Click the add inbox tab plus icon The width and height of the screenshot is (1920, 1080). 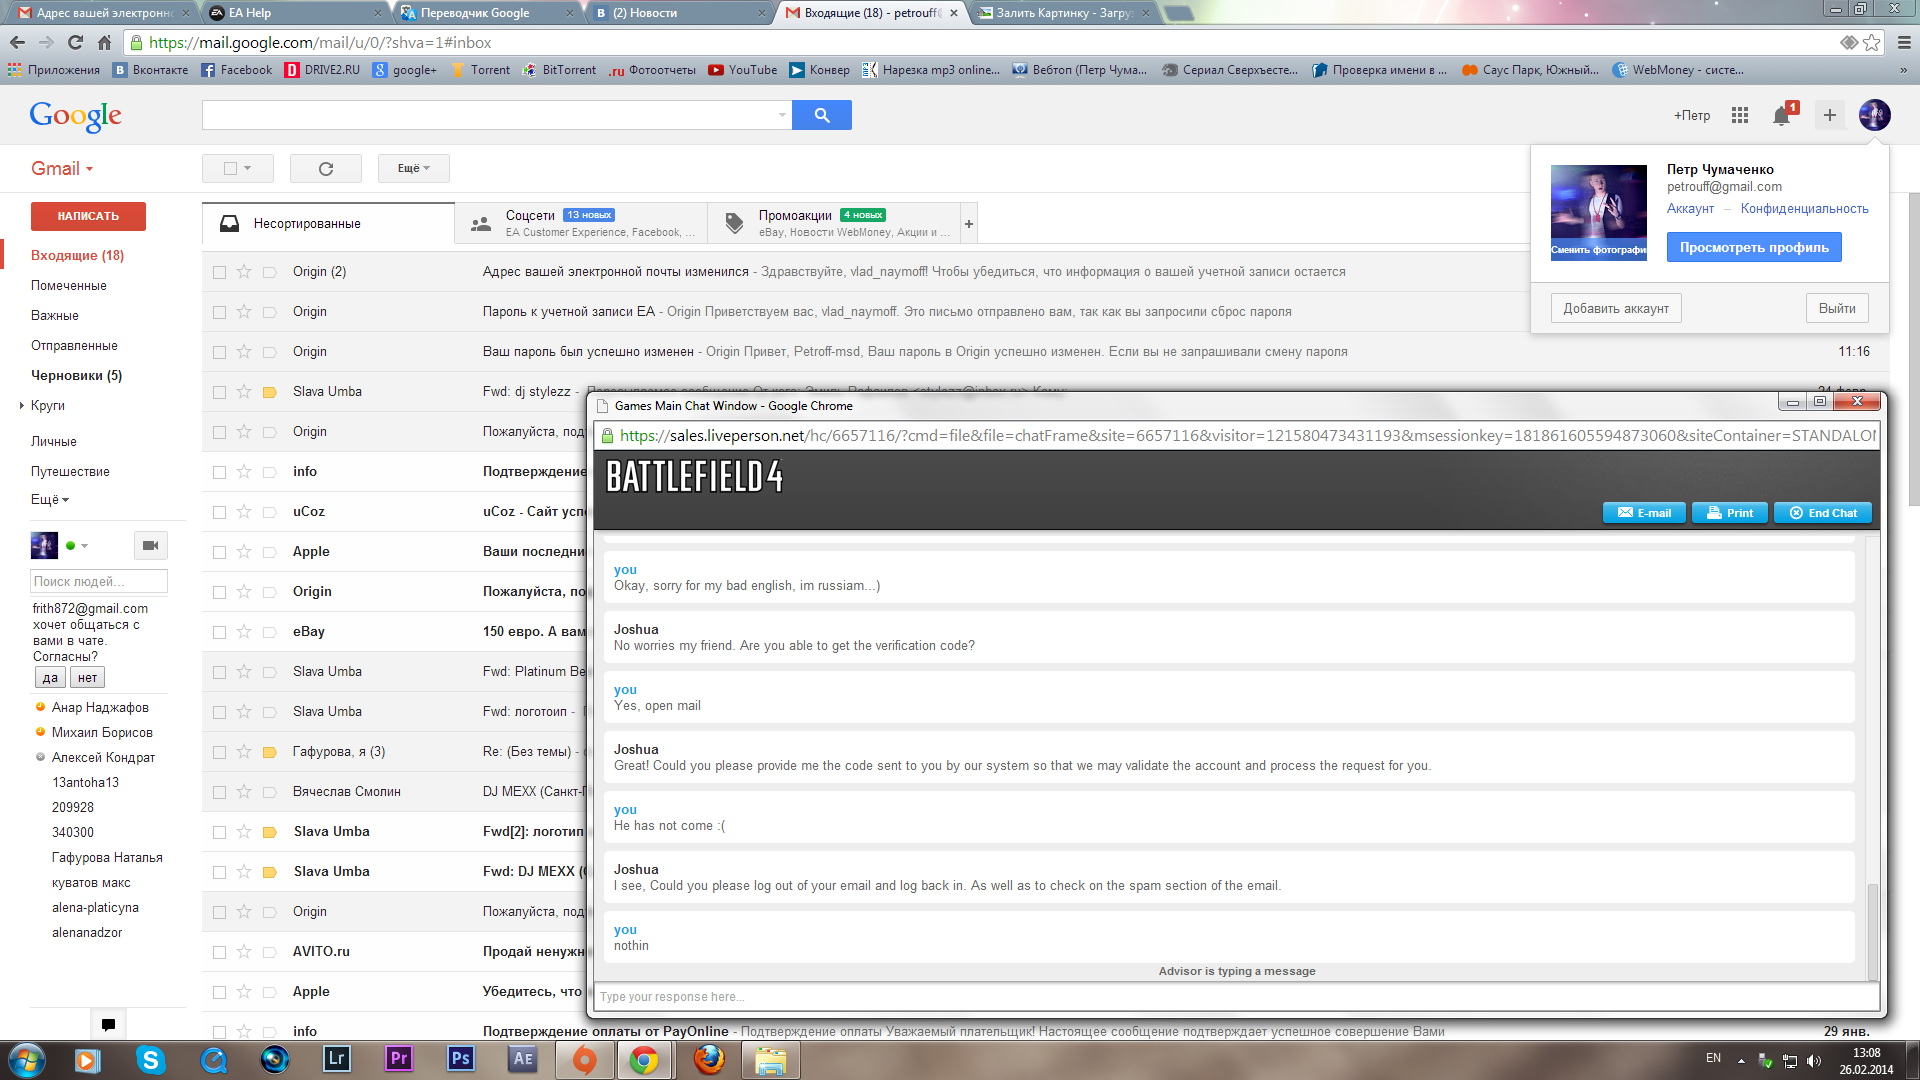pos(968,224)
